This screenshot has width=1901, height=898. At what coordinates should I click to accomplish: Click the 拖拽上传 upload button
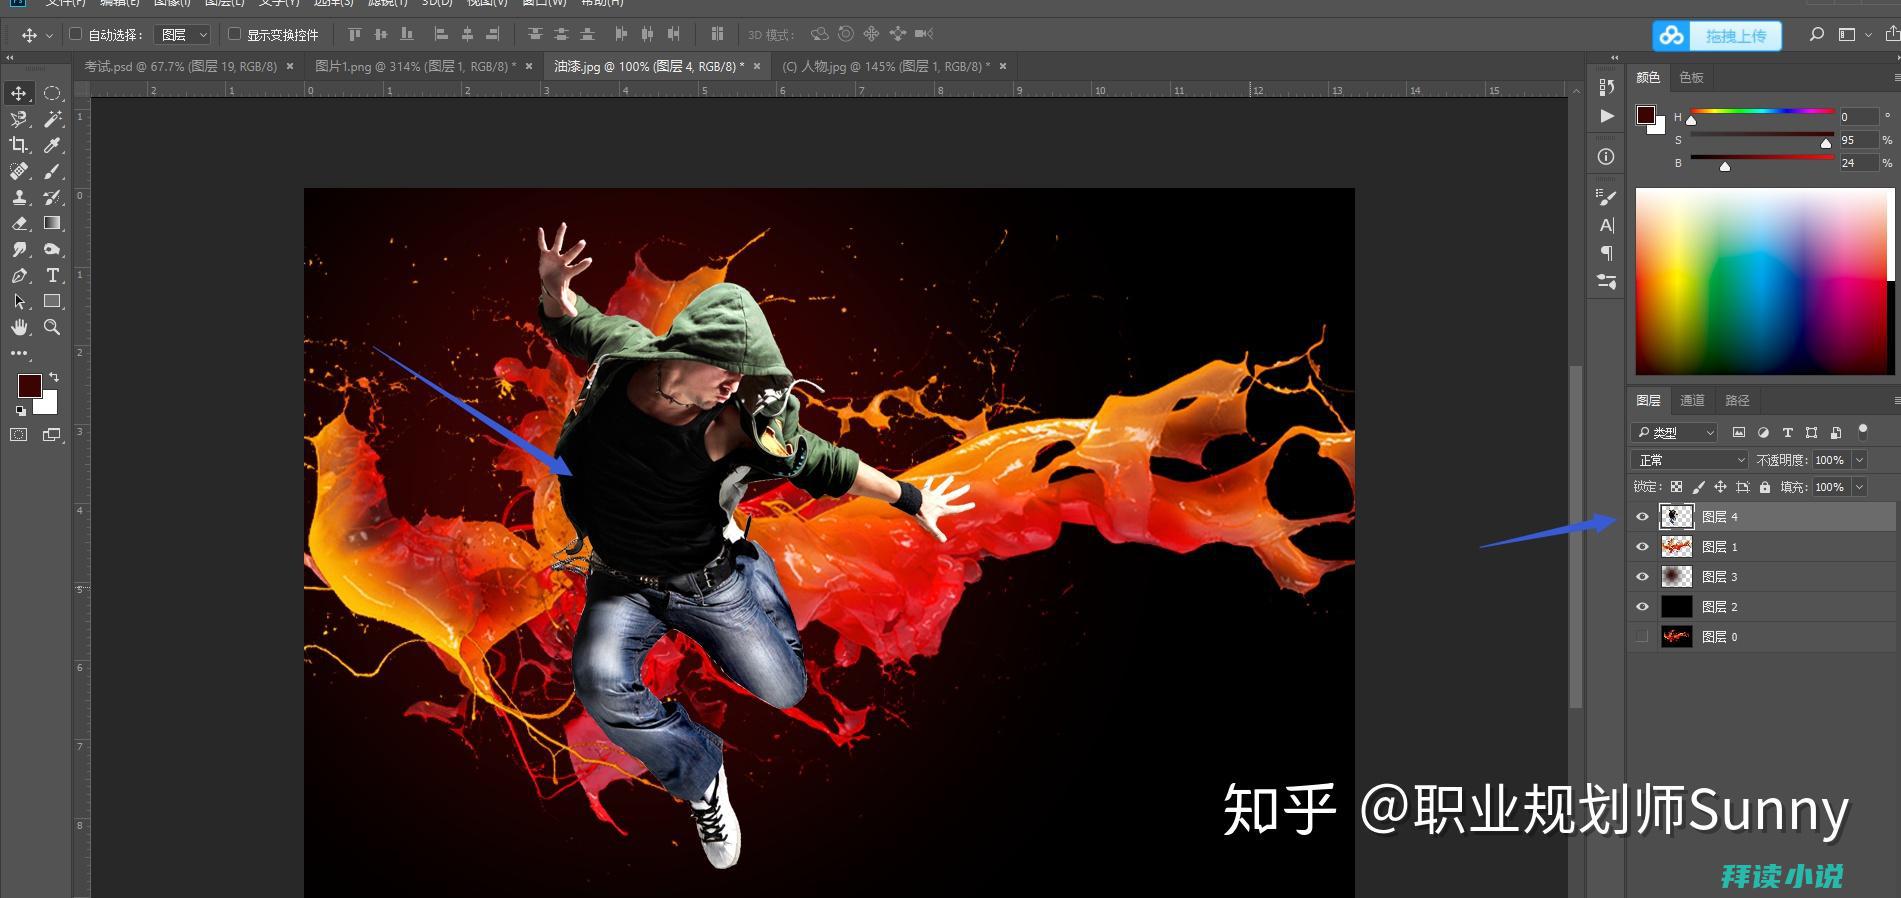(x=1716, y=36)
